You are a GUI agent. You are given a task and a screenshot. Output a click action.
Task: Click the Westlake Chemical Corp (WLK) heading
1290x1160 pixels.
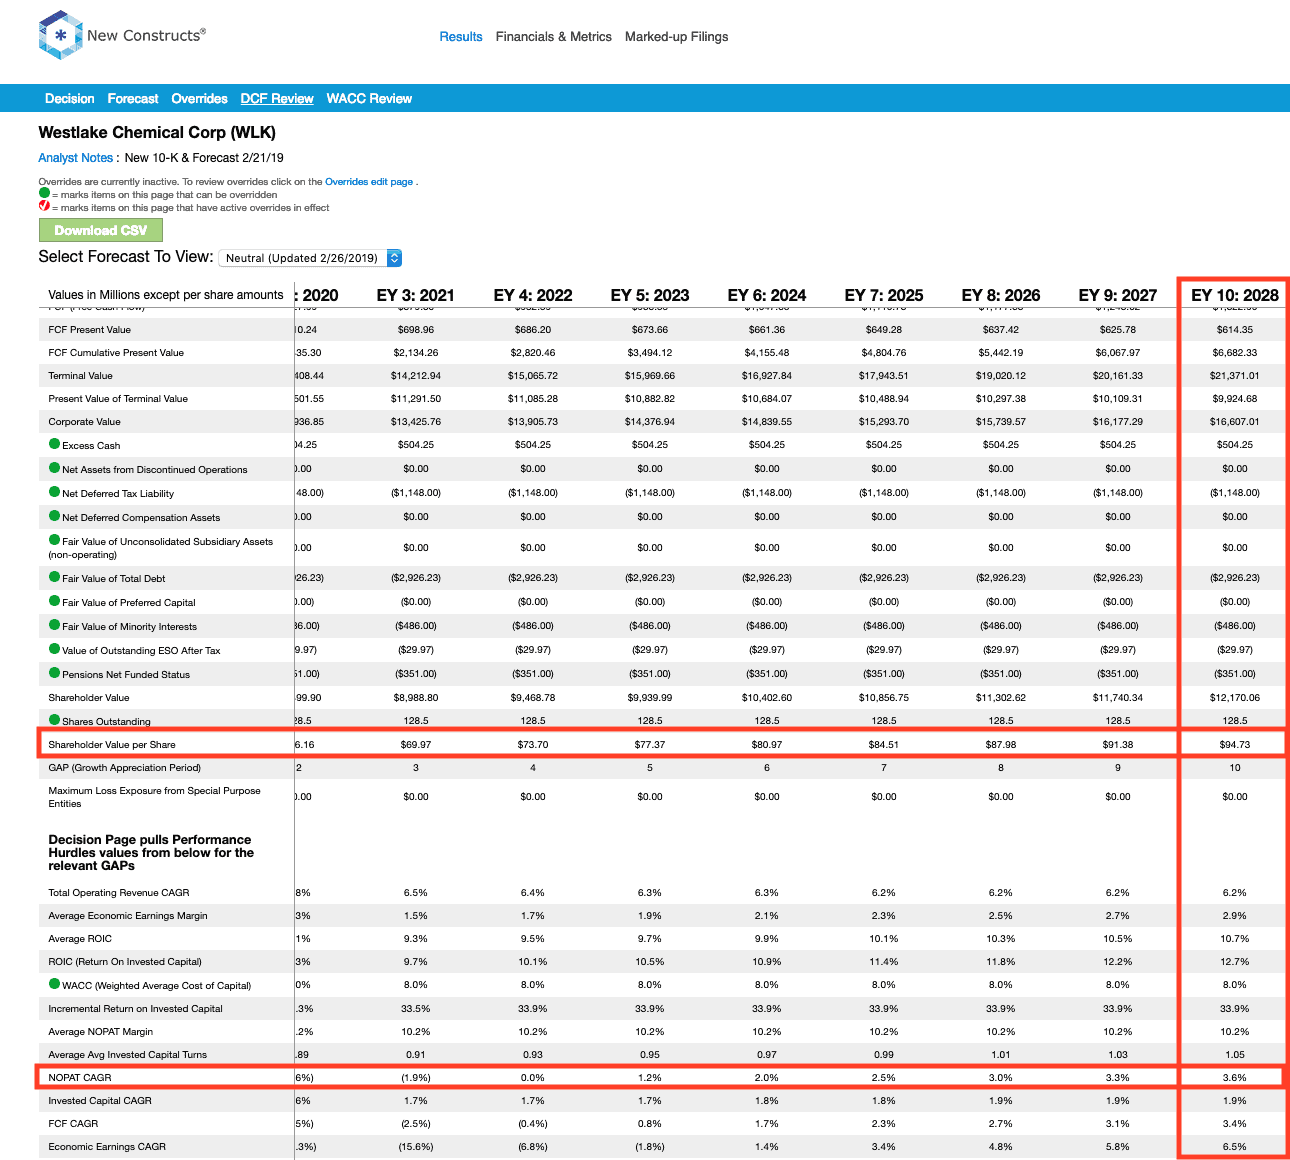tap(157, 132)
